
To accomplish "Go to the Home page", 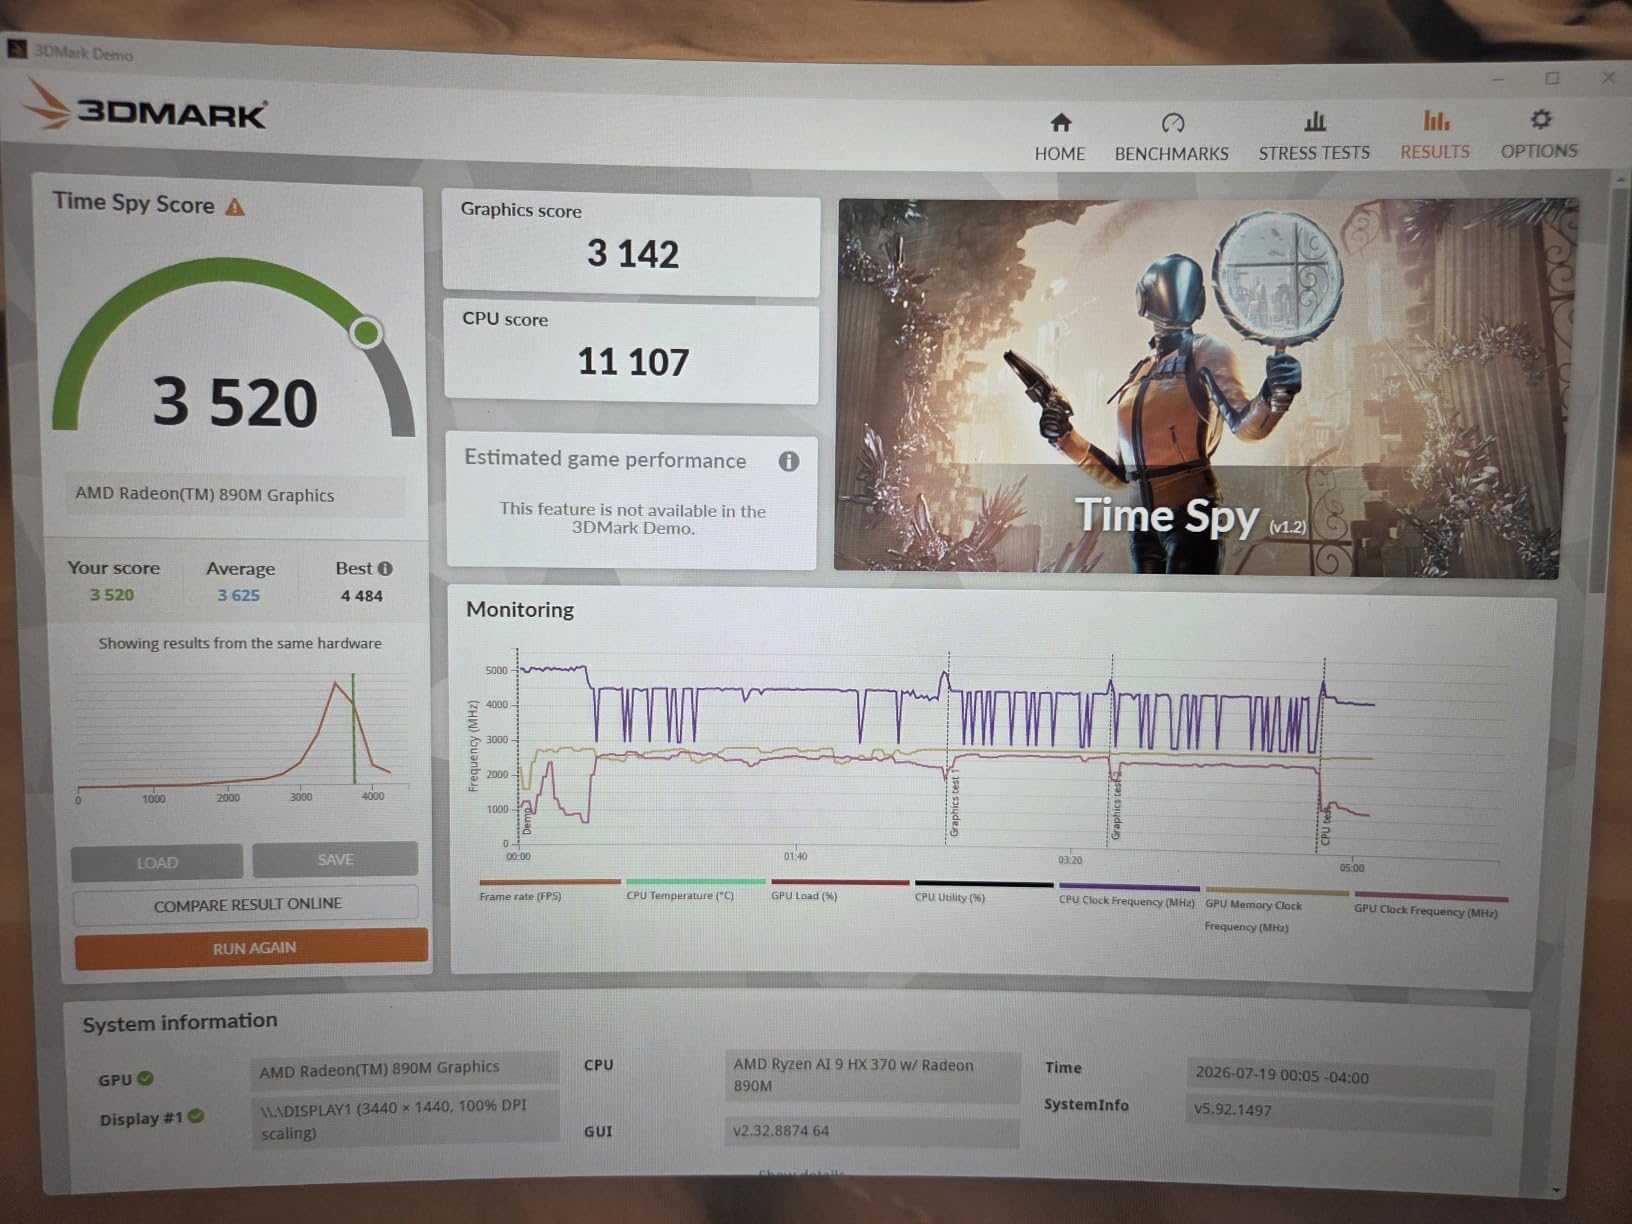I will (1060, 137).
